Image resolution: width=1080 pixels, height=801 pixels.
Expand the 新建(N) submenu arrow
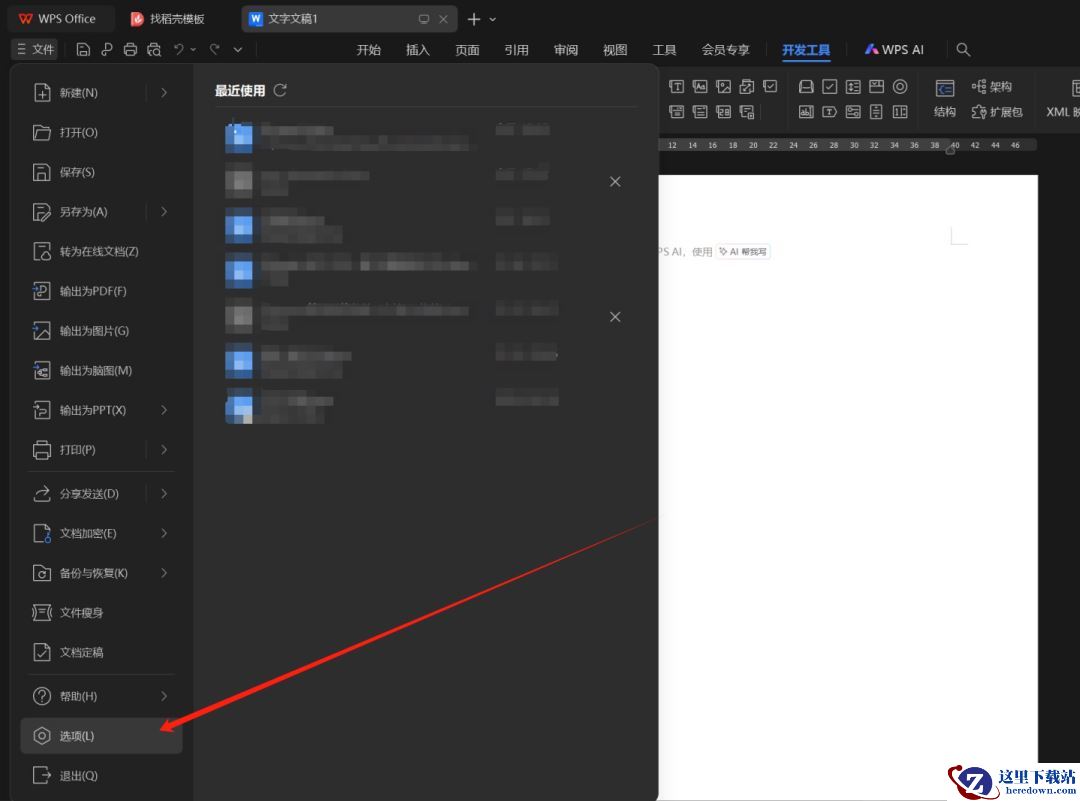coord(164,92)
